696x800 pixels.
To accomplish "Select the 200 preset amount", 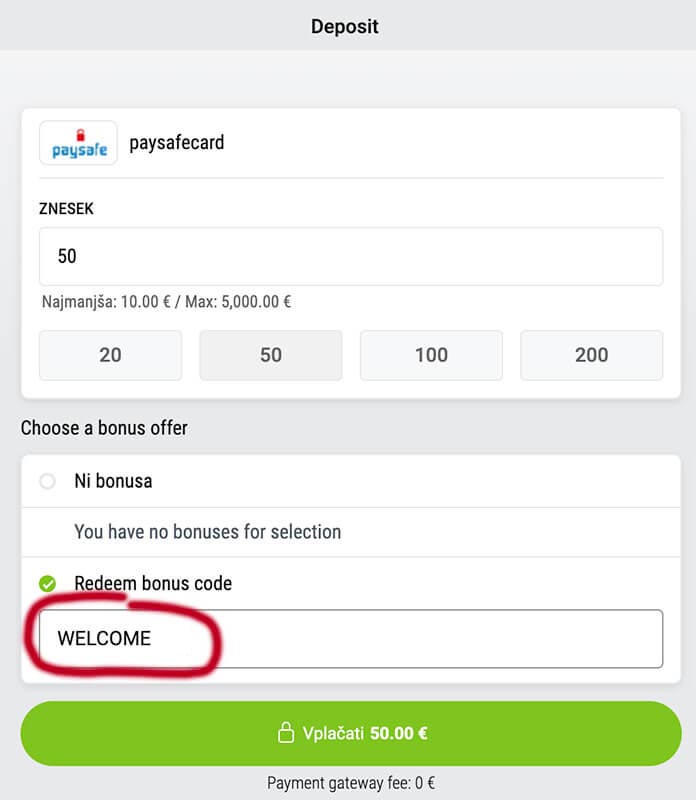I will 591,355.
